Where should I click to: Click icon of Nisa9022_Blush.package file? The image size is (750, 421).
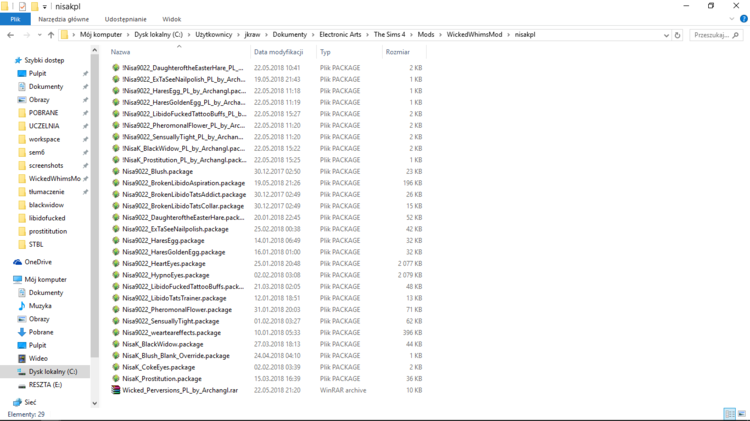coord(115,171)
